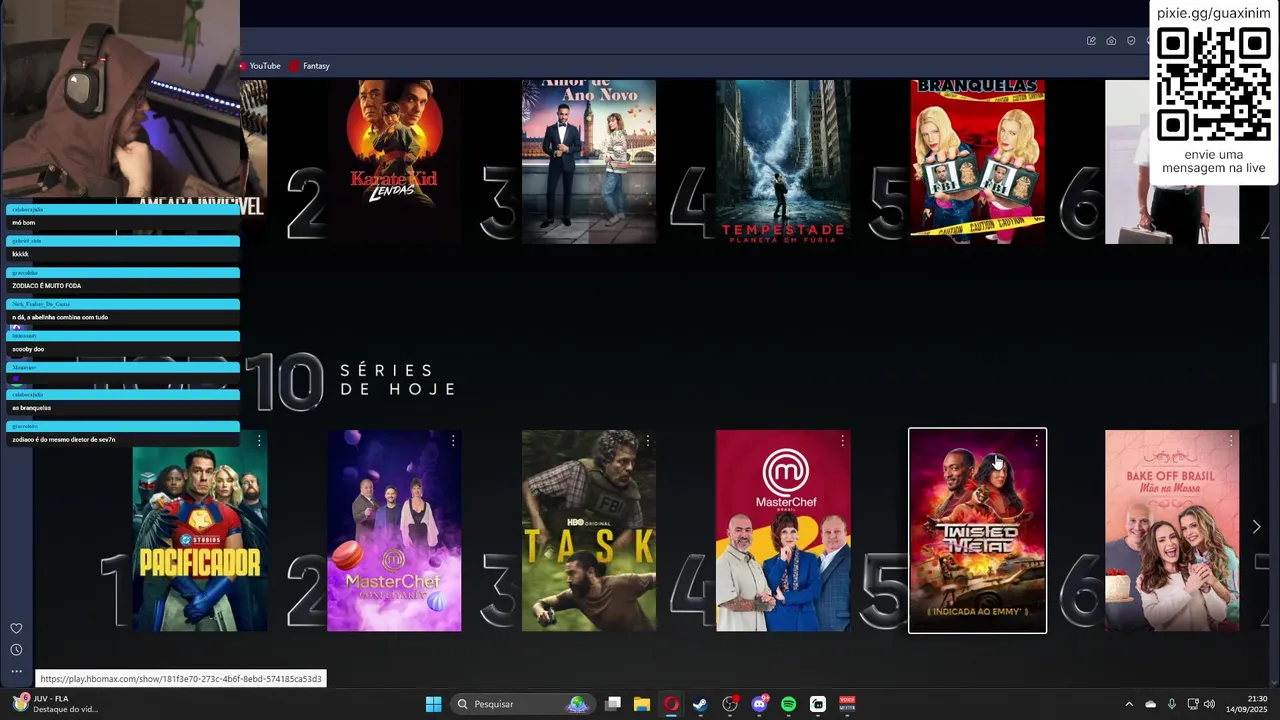
Task: Open the volume tray icon
Action: coord(1209,704)
